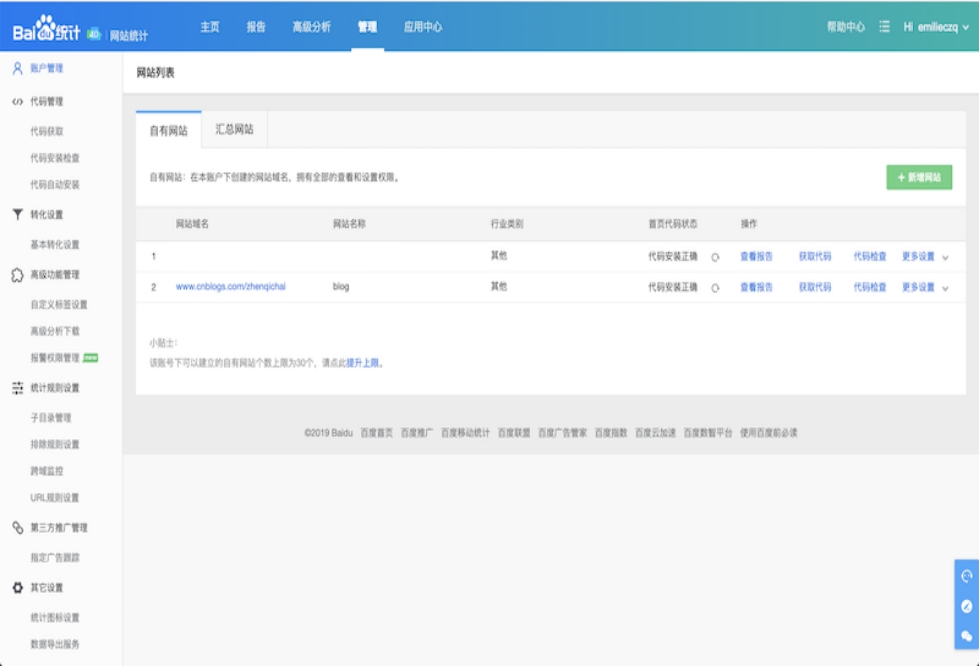Open 子目录管理 in the sidebar
980x666 pixels.
pyautogui.click(x=50, y=418)
